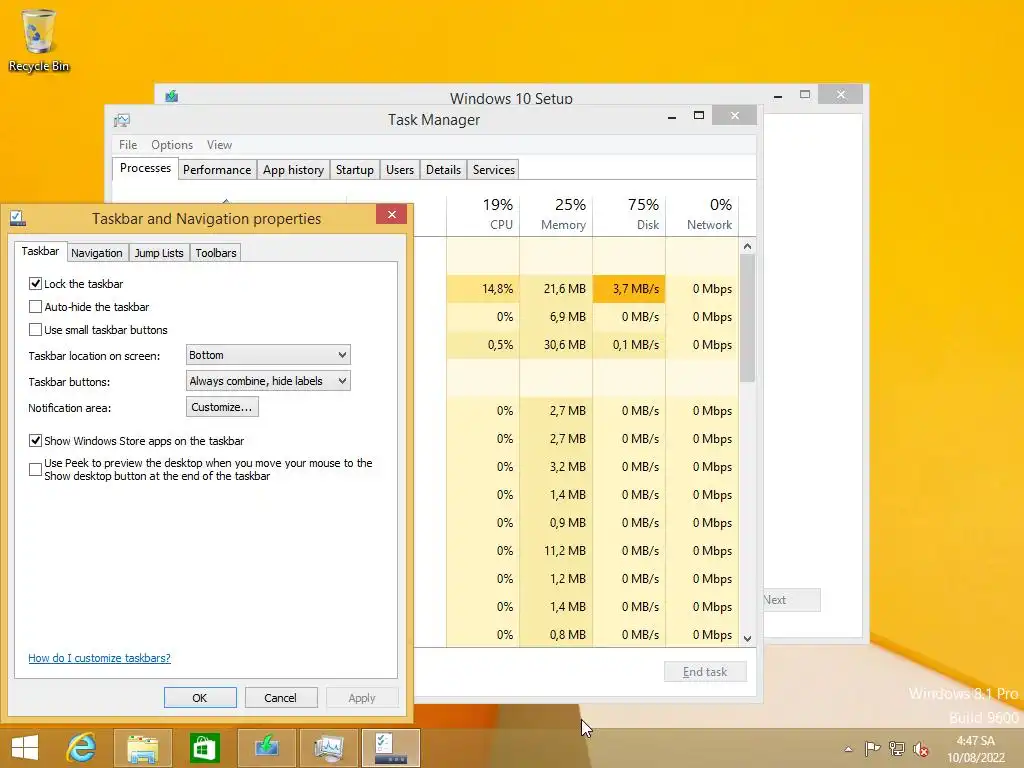
Task: Open Task Manager Options menu
Action: [172, 145]
